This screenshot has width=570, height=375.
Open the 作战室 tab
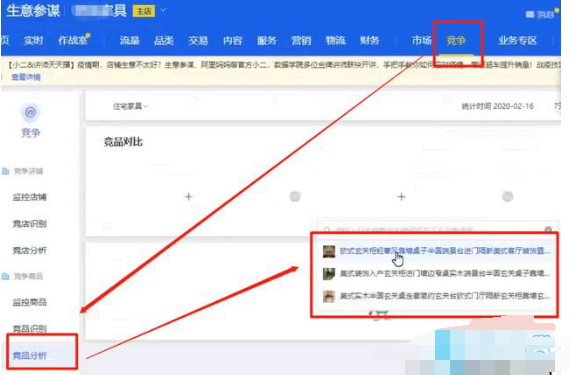click(x=73, y=41)
